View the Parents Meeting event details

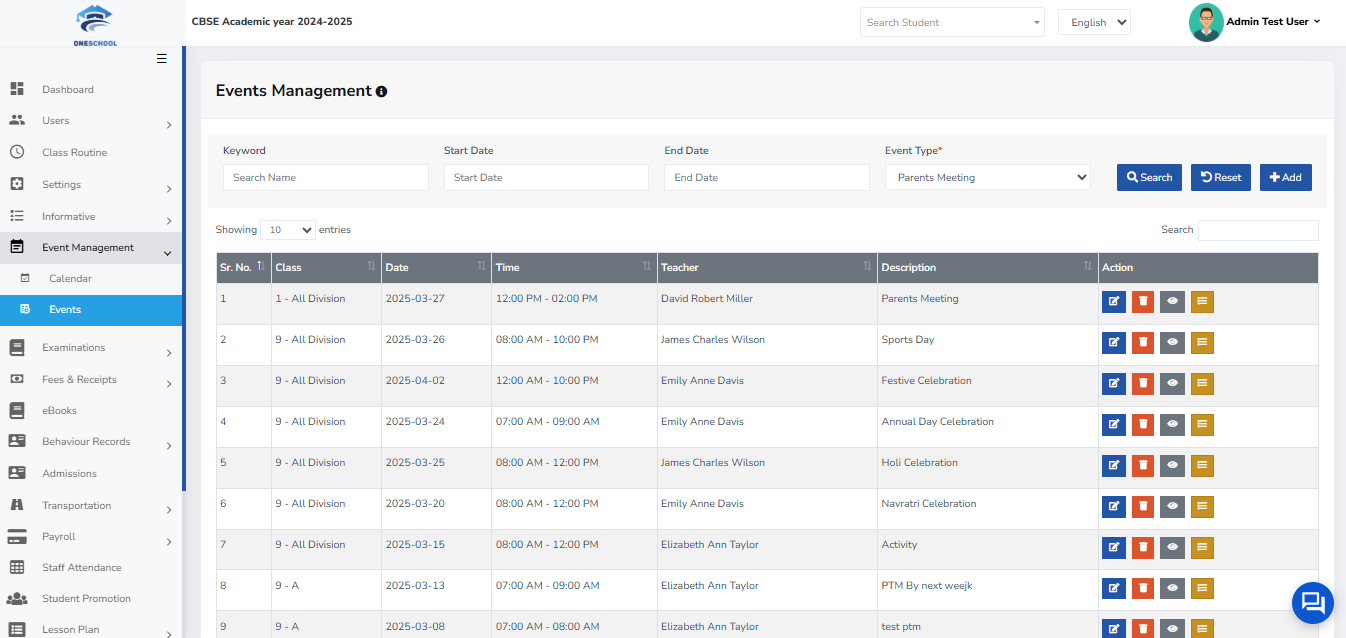(x=1172, y=302)
